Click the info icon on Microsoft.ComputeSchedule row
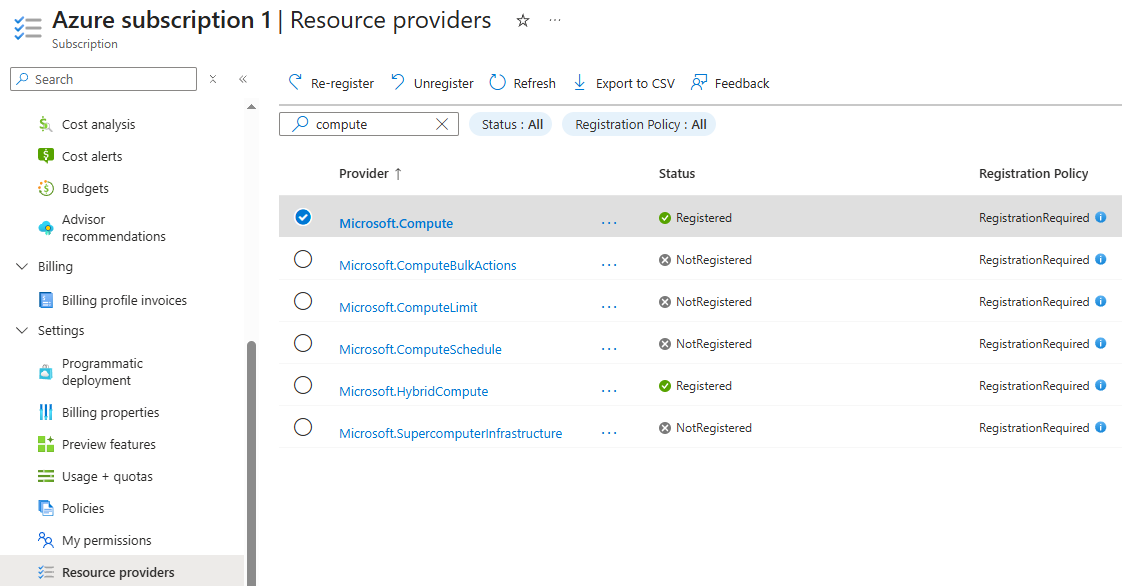The width and height of the screenshot is (1122, 586). coord(1101,343)
